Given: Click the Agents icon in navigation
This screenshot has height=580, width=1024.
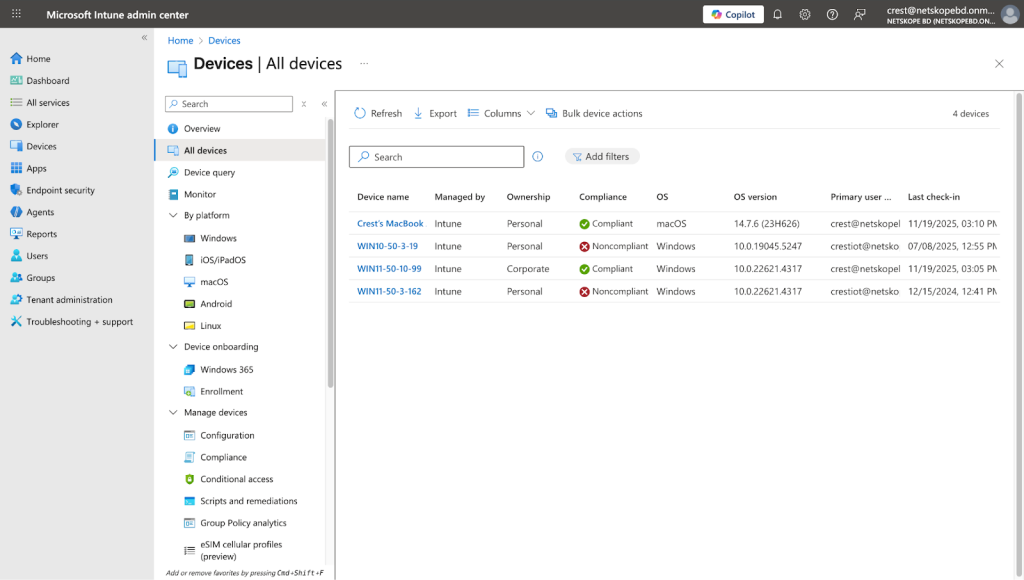Looking at the screenshot, I should (x=16, y=212).
